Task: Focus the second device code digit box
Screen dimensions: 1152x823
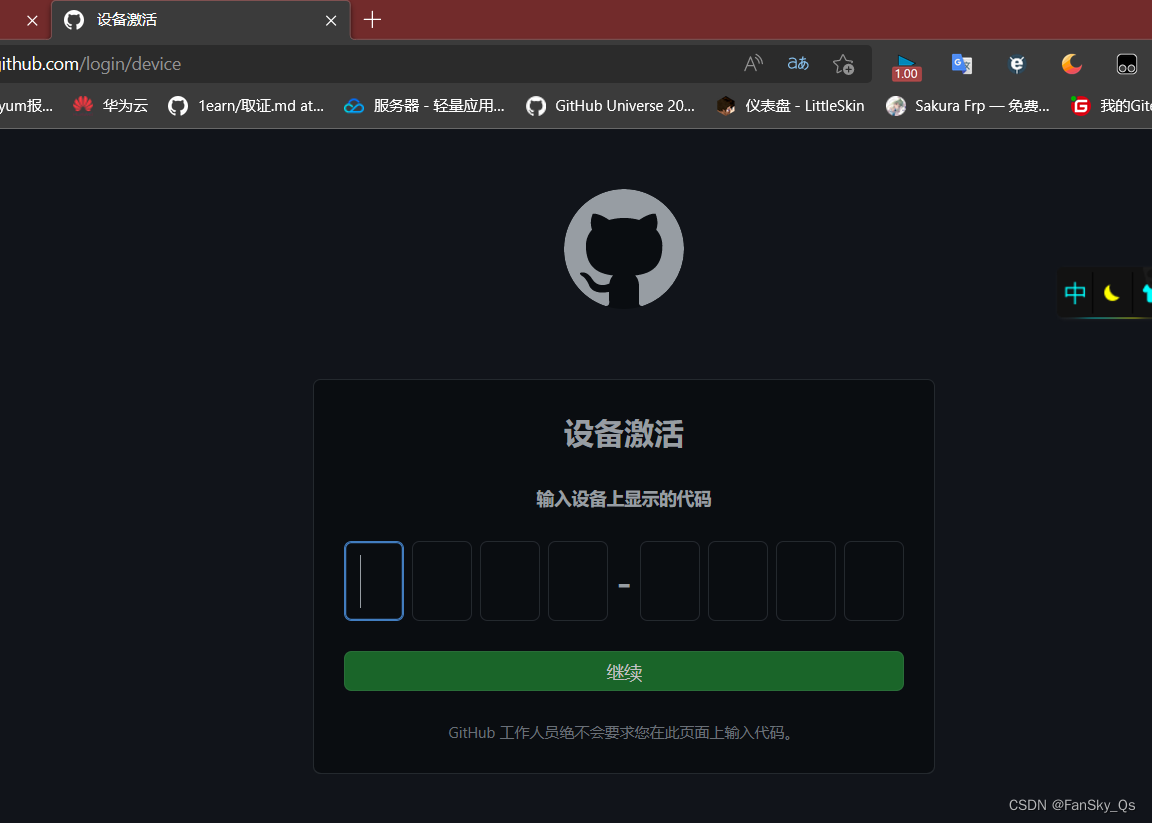Action: point(442,581)
